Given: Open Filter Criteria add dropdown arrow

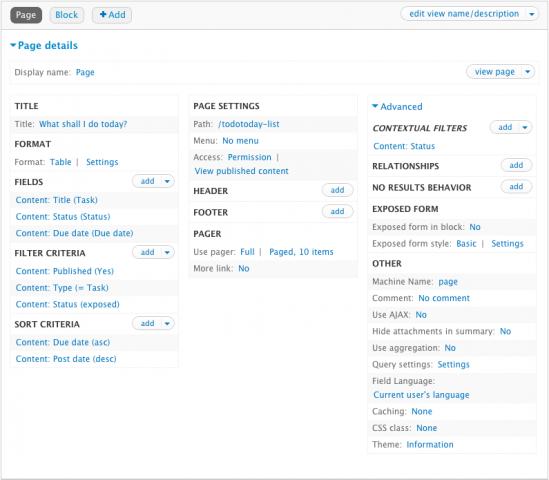Looking at the screenshot, I should (167, 252).
